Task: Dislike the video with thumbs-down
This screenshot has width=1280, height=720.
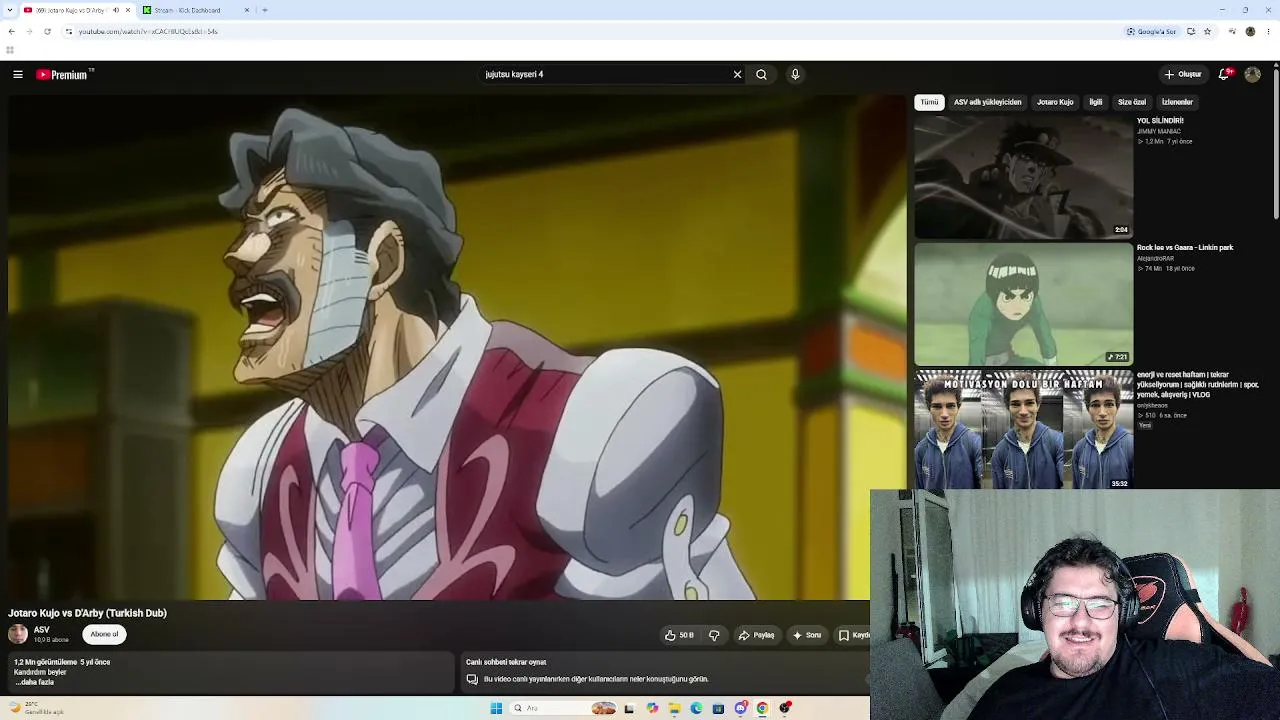Action: (714, 635)
